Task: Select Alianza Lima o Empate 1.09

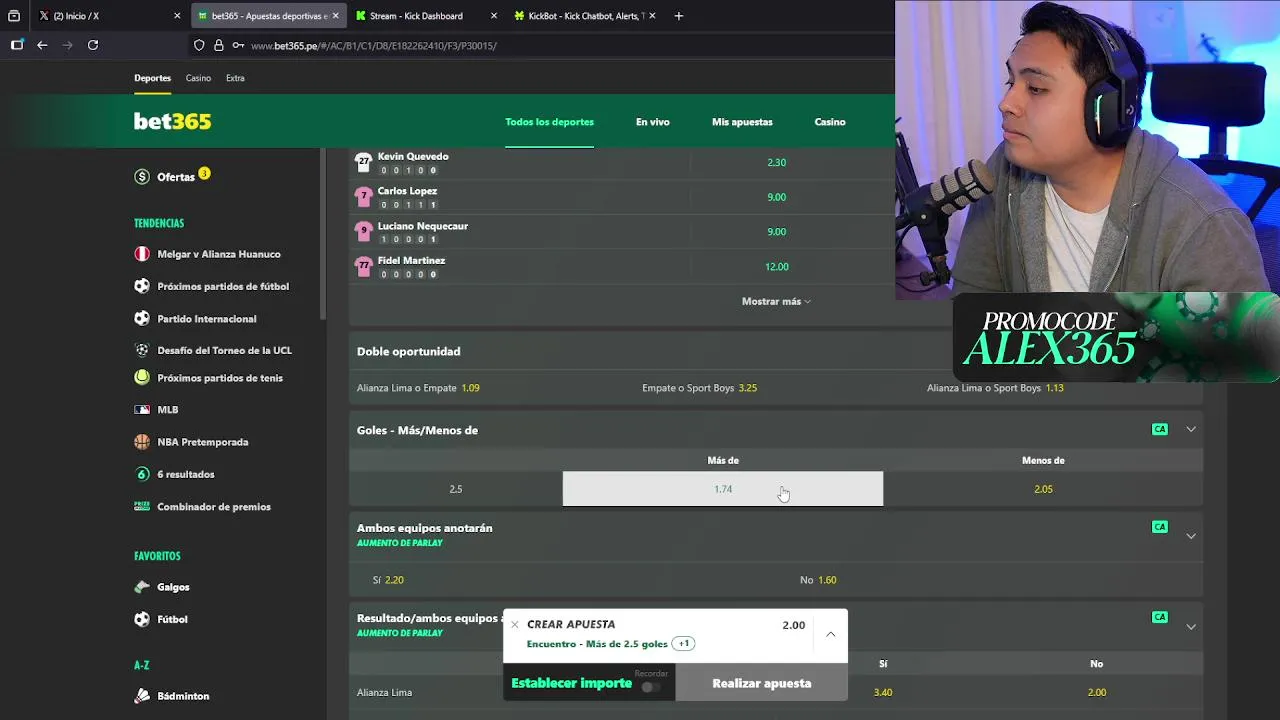Action: (x=418, y=388)
